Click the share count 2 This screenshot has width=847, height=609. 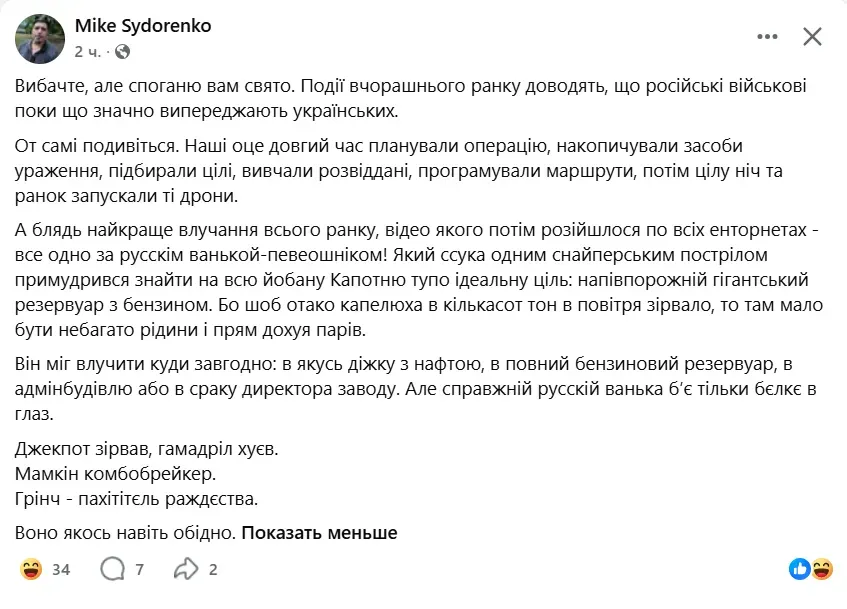[213, 570]
